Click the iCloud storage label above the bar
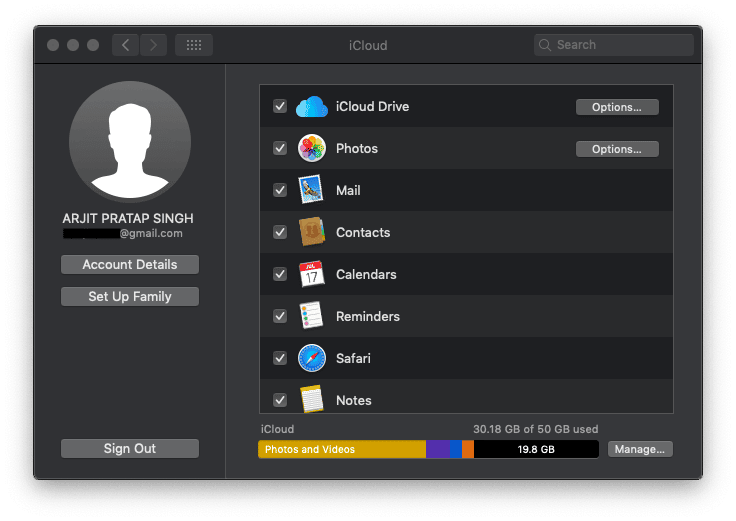Viewport: 736px width, 521px height. tap(277, 429)
